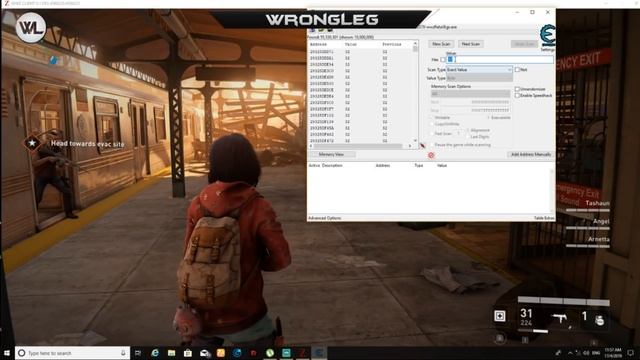The height and width of the screenshot is (360, 640).
Task: Toggle the CopyOnWrite checkbox
Action: point(431,124)
